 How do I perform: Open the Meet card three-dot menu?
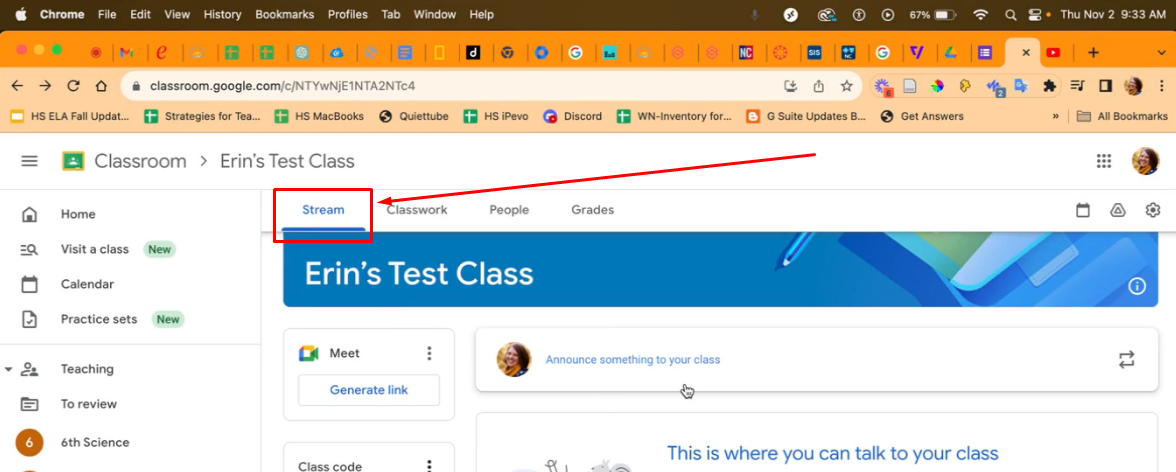click(x=429, y=353)
